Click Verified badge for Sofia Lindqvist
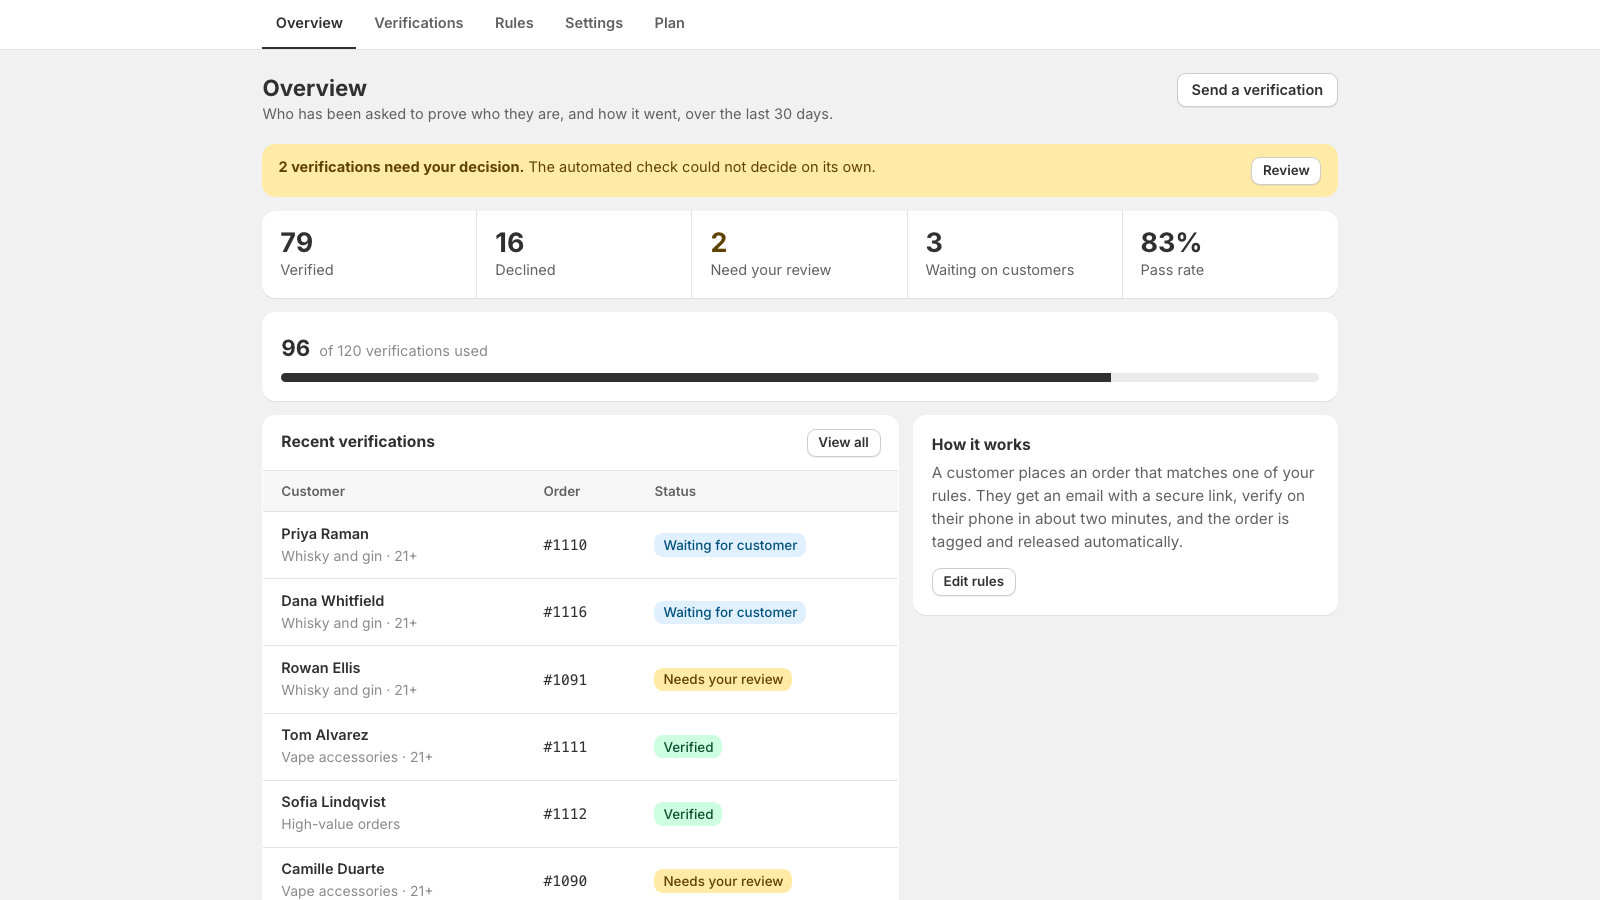Image resolution: width=1600 pixels, height=900 pixels. tap(688, 814)
